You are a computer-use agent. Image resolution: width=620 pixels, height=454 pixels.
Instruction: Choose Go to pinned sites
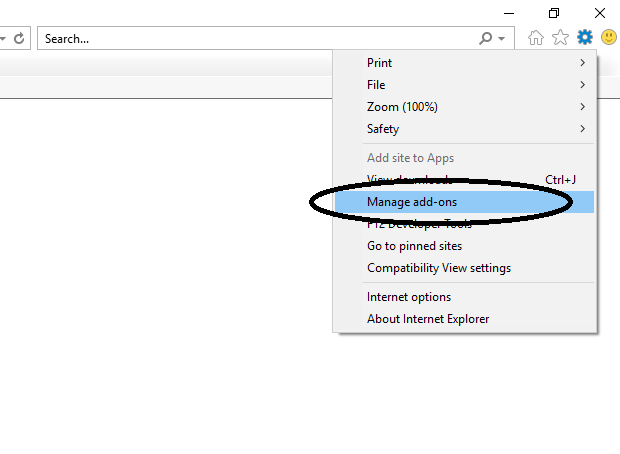pyautogui.click(x=464, y=246)
